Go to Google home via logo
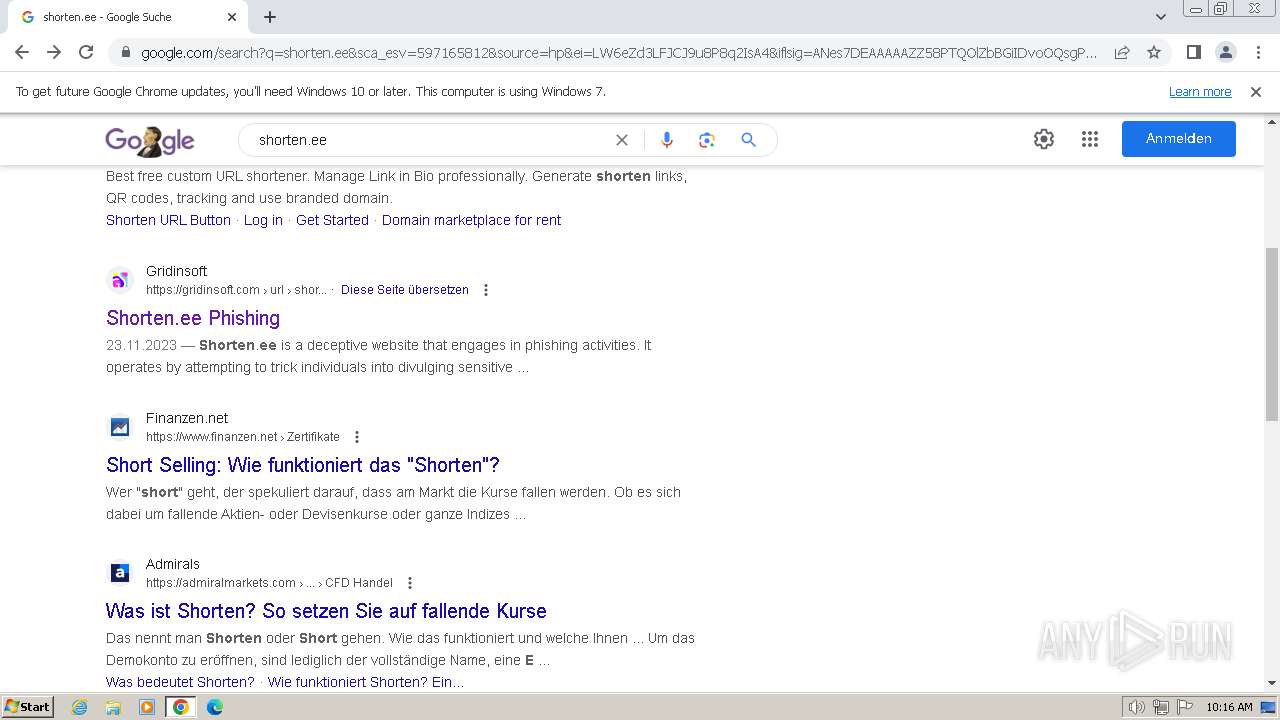 (x=150, y=141)
